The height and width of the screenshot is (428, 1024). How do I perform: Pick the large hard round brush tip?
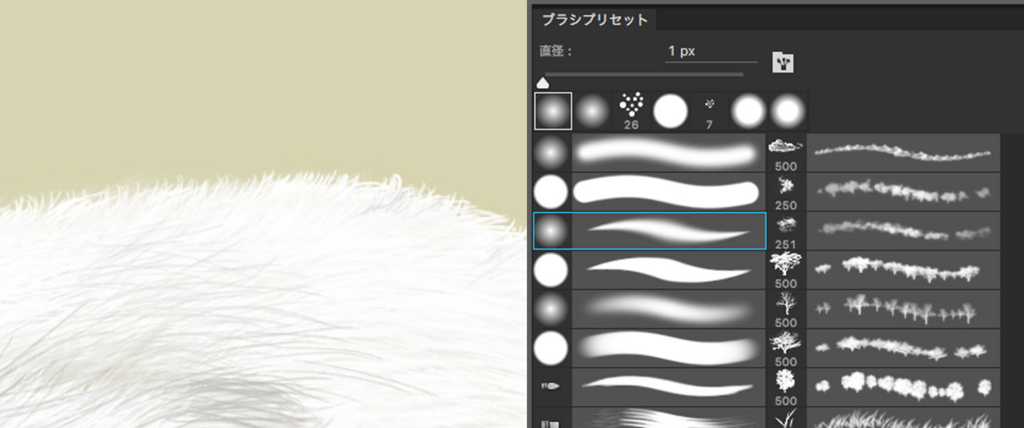671,111
